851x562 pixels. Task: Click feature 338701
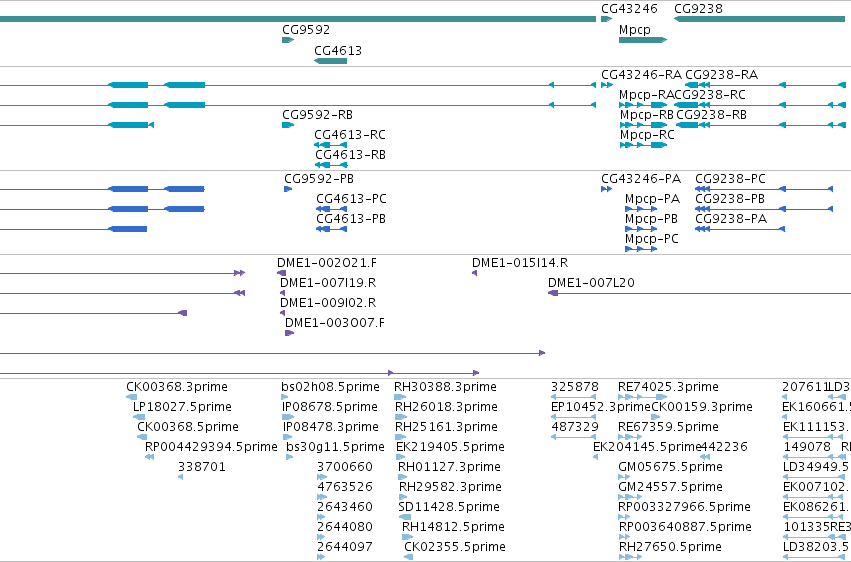(x=201, y=468)
